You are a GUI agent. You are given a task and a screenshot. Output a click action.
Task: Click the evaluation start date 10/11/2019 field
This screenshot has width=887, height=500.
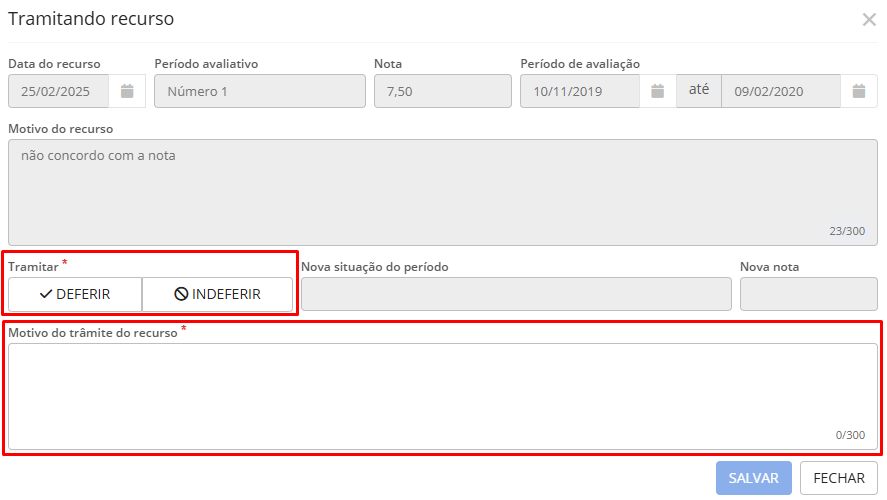580,91
